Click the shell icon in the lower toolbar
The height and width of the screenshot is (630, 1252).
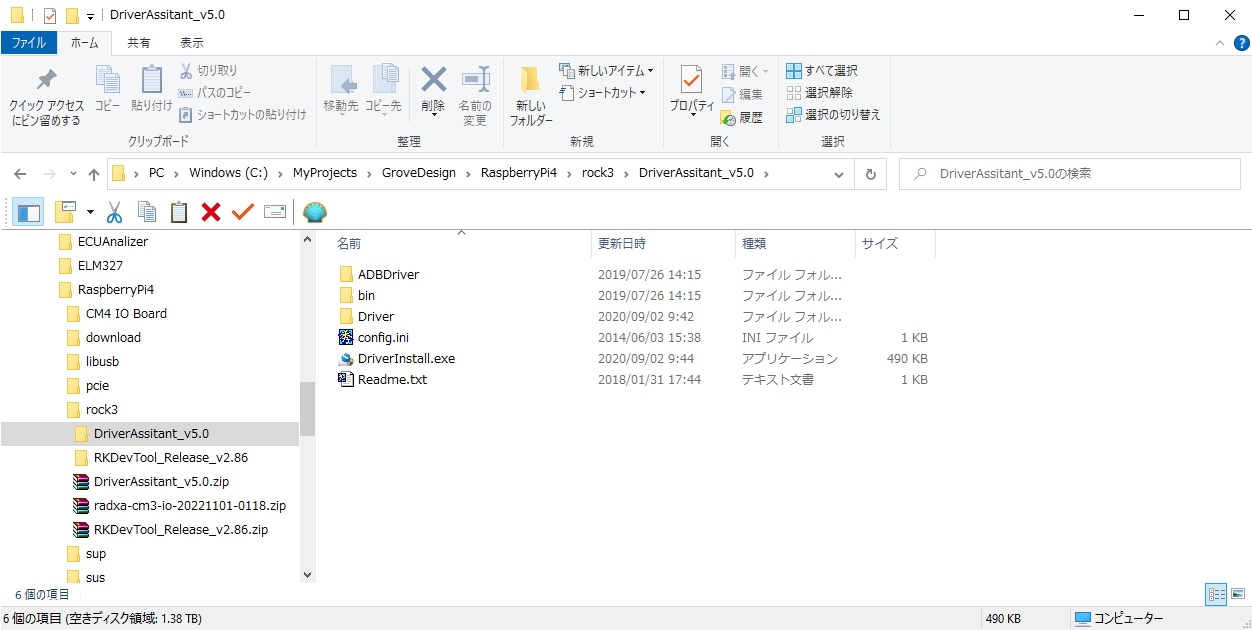pos(315,212)
